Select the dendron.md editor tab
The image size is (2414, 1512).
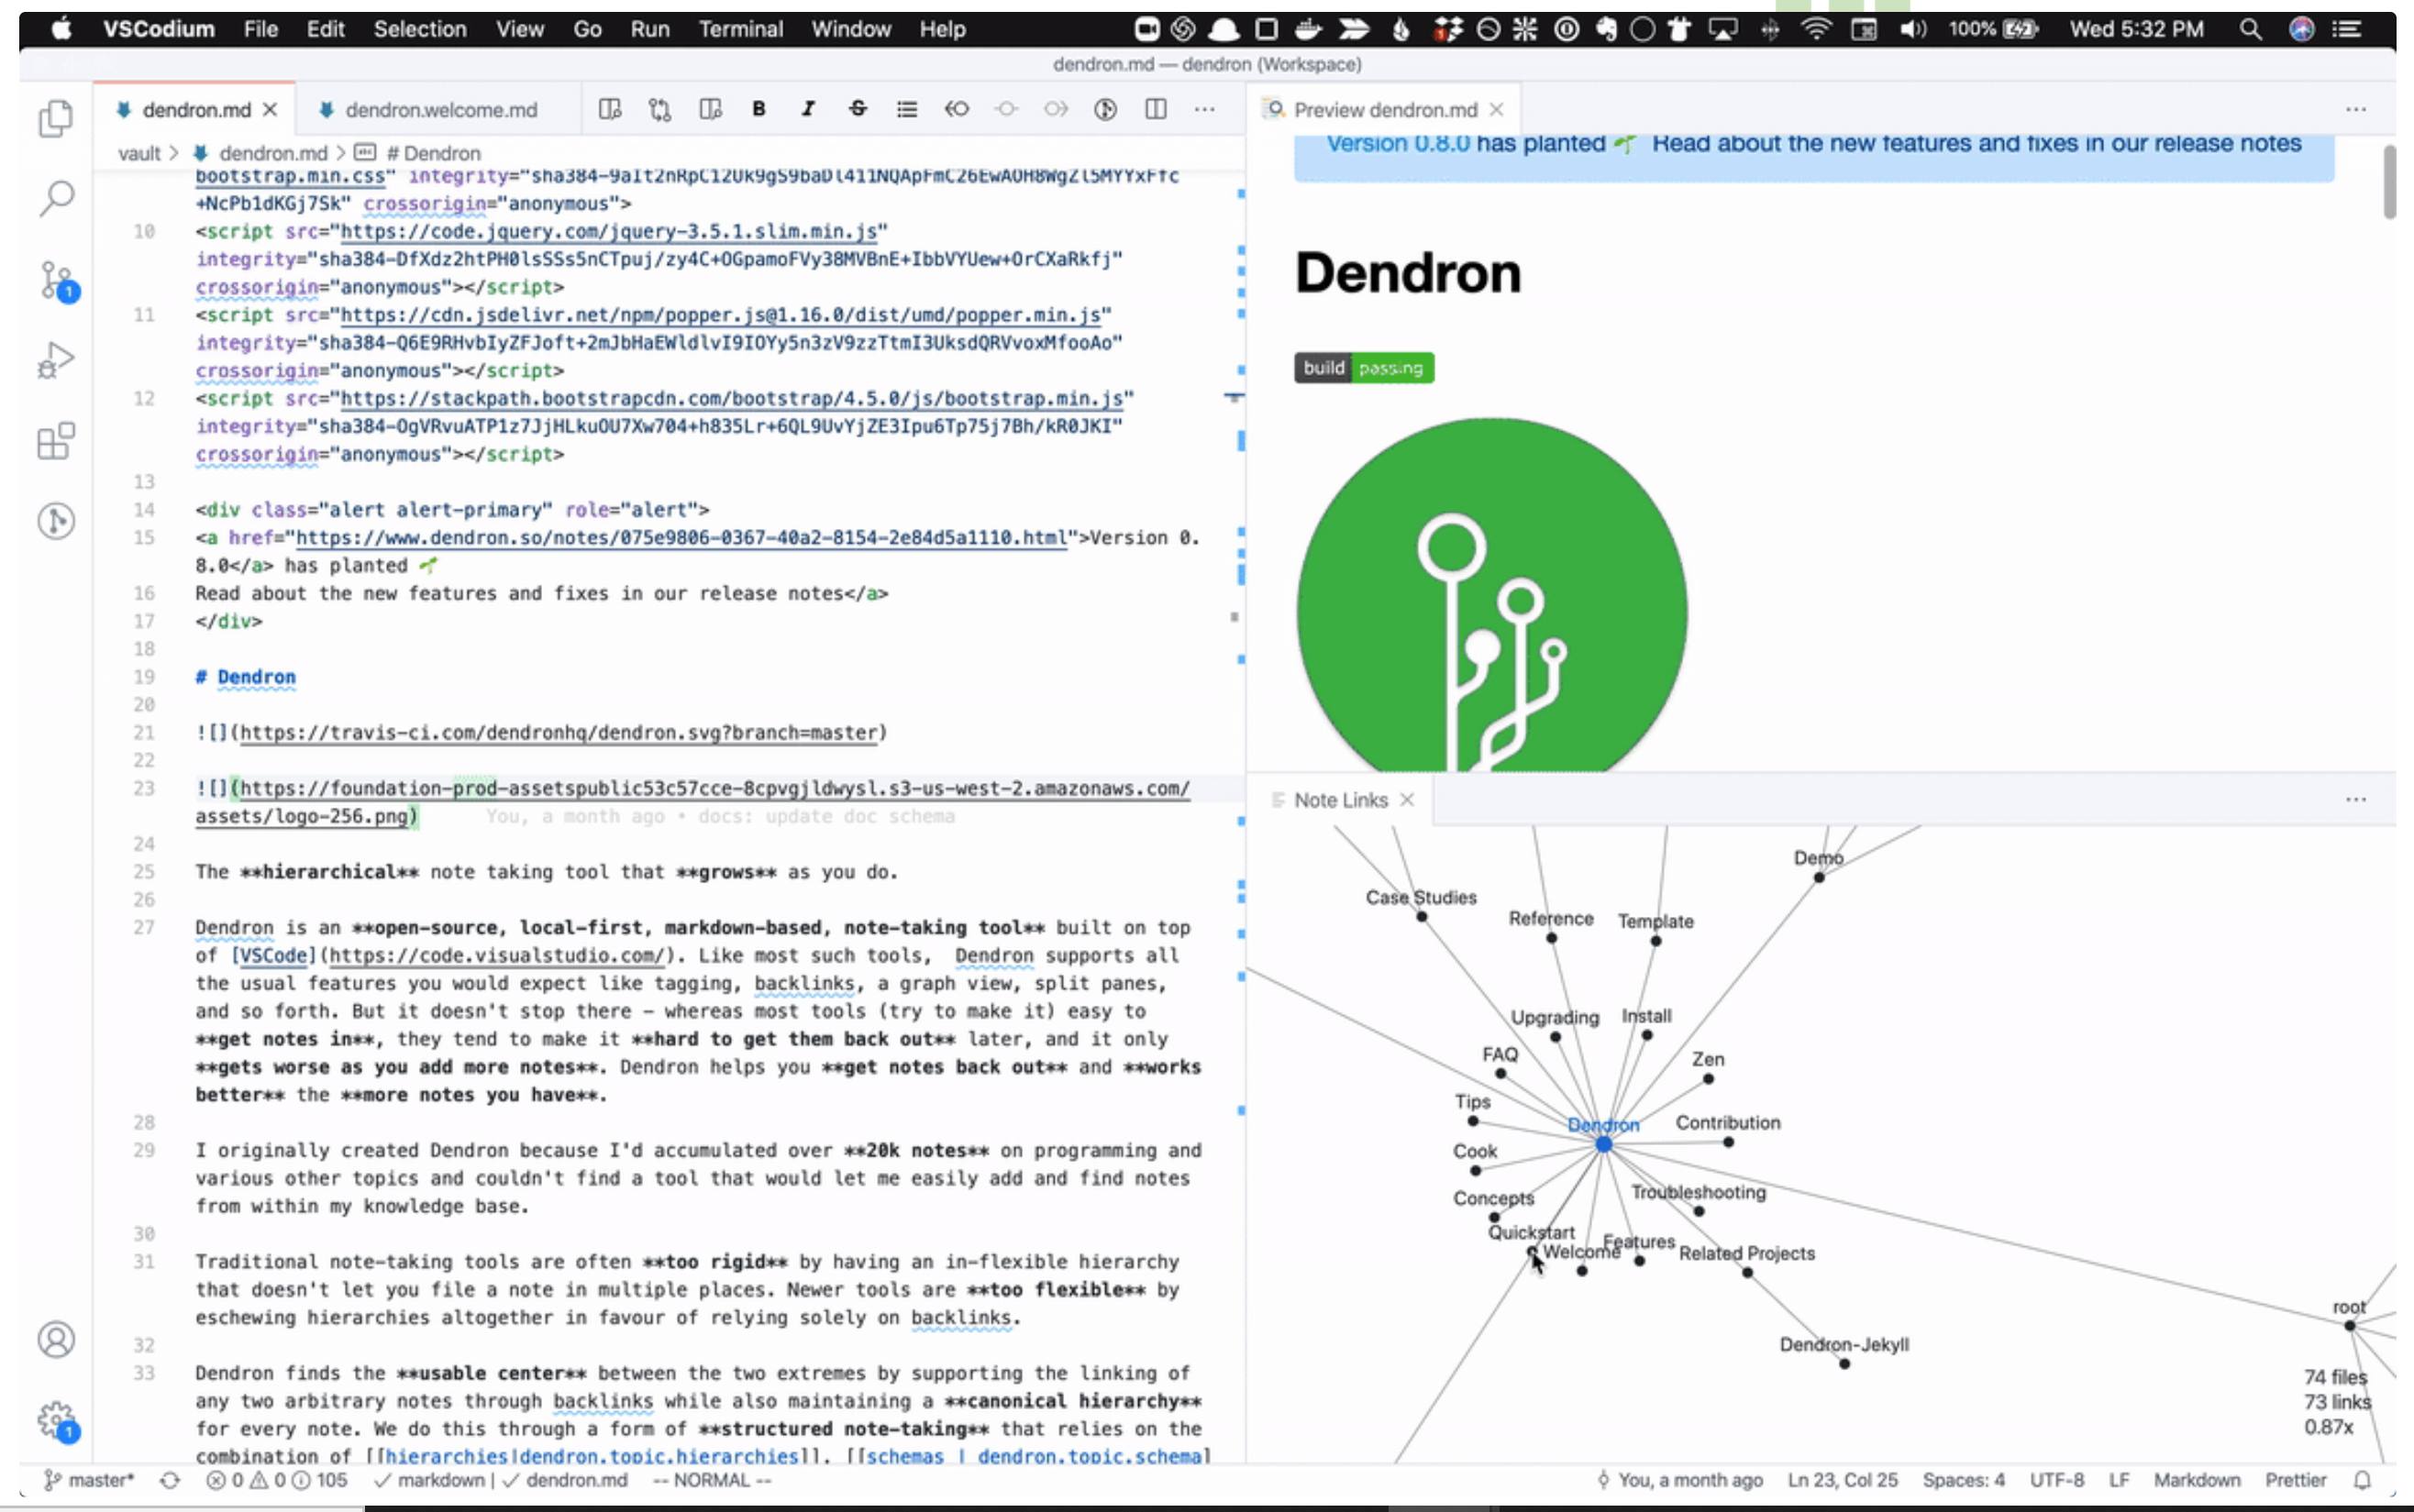coord(196,110)
